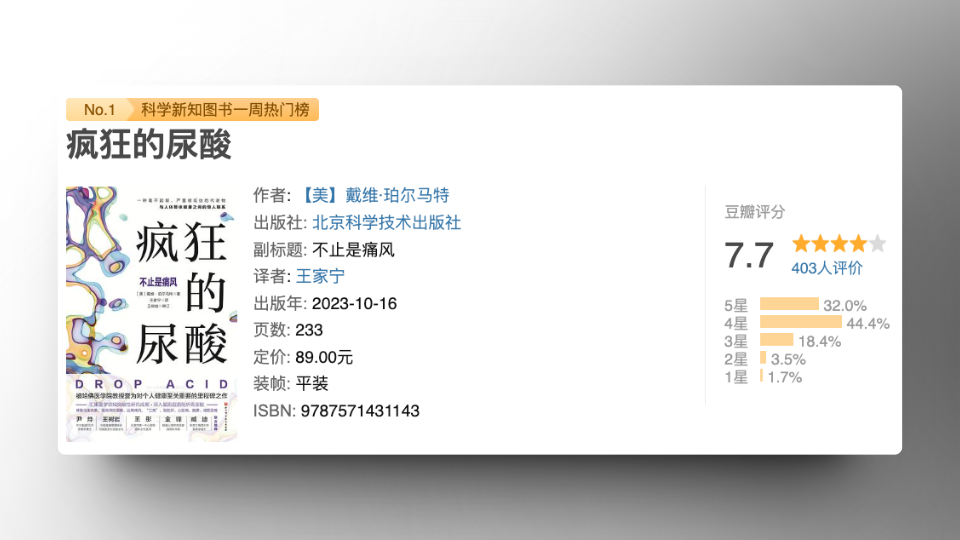Click the 3星 rating bar
The height and width of the screenshot is (540, 960).
pyautogui.click(x=776, y=340)
